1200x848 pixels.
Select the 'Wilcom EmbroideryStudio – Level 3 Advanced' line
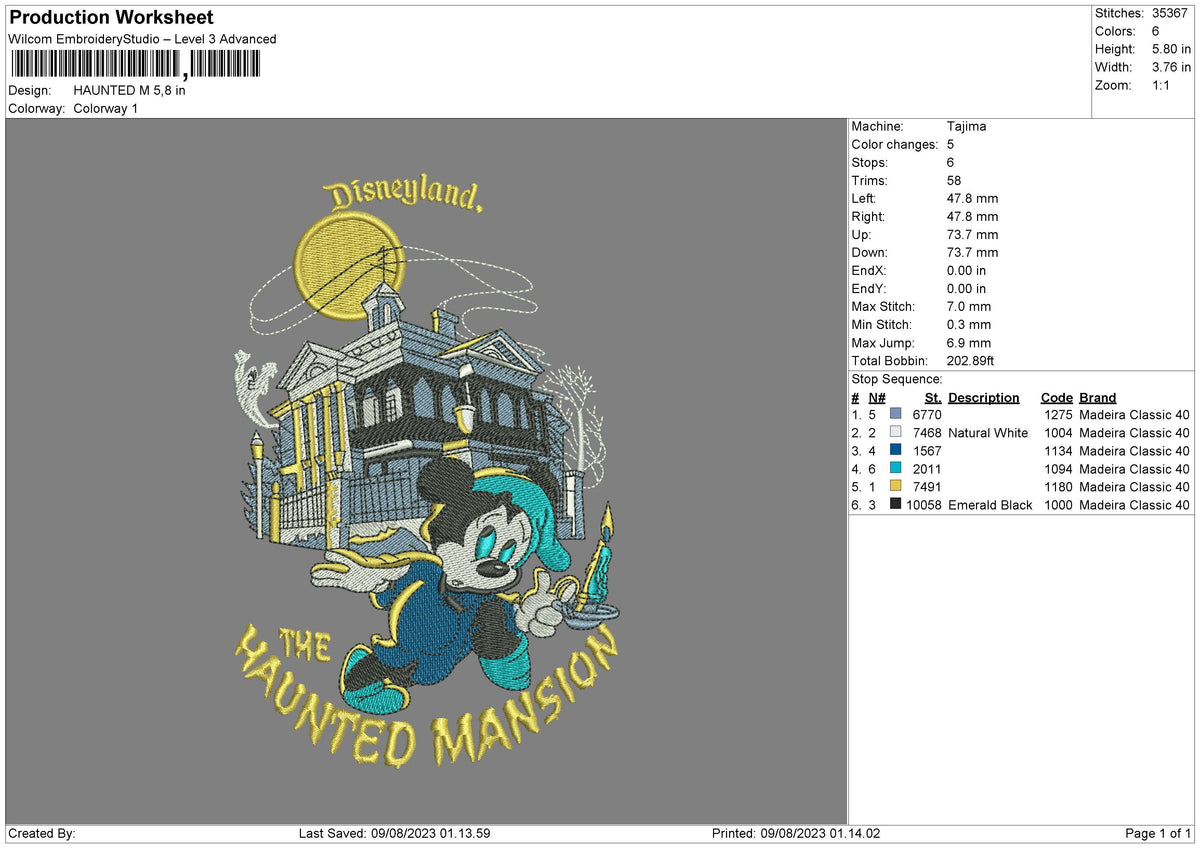(x=142, y=39)
